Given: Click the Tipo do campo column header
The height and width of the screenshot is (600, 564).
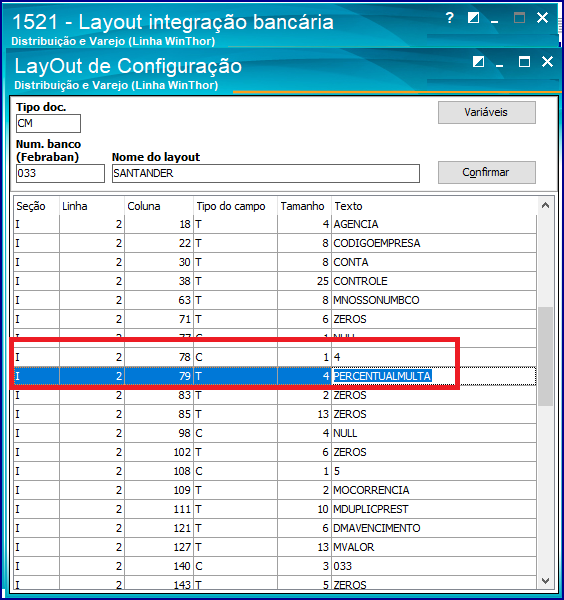Looking at the screenshot, I should [x=235, y=206].
